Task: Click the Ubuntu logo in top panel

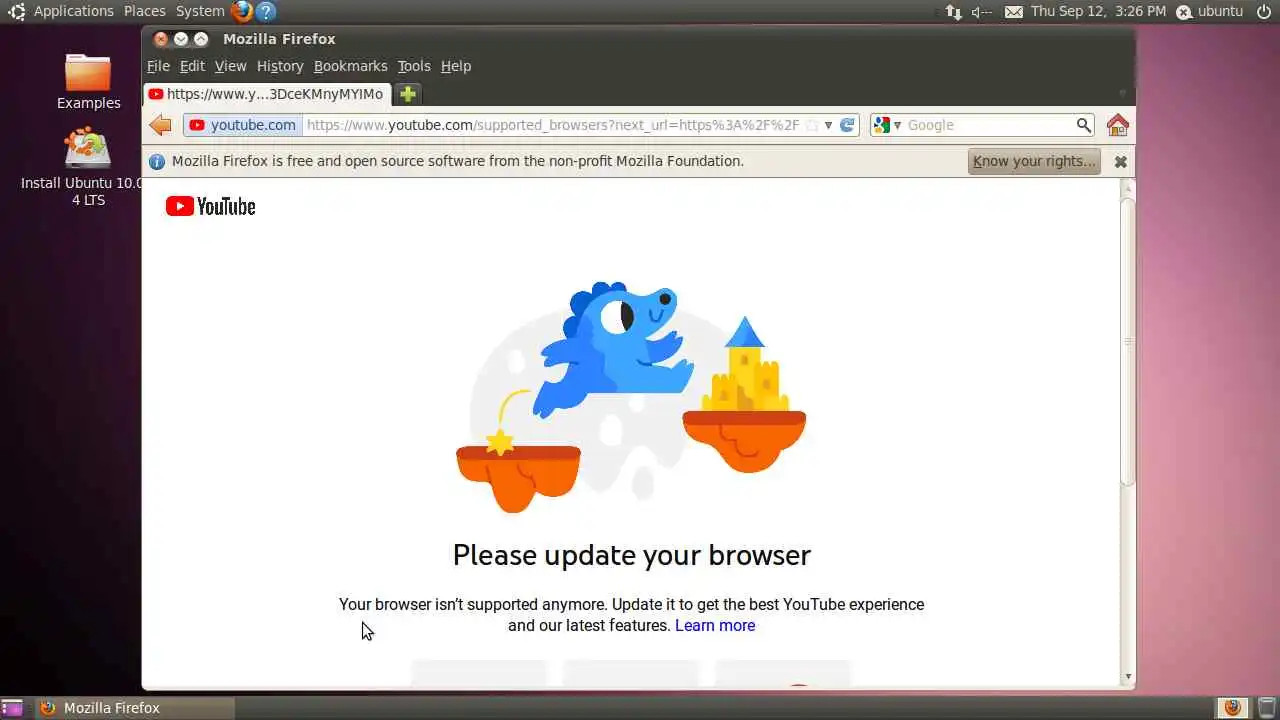Action: 16,11
